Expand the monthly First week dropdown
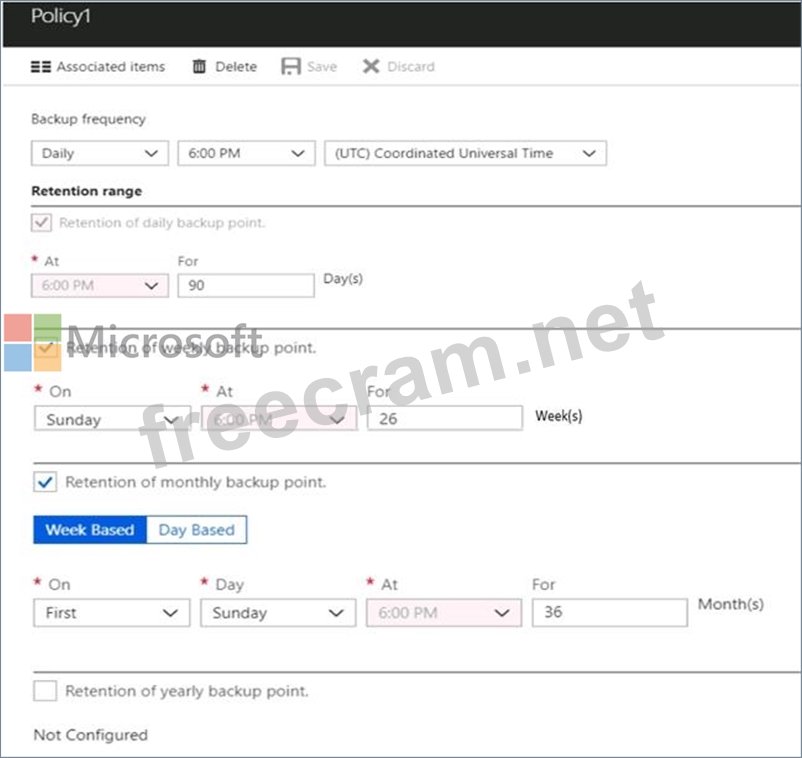The image size is (802, 758). (112, 613)
